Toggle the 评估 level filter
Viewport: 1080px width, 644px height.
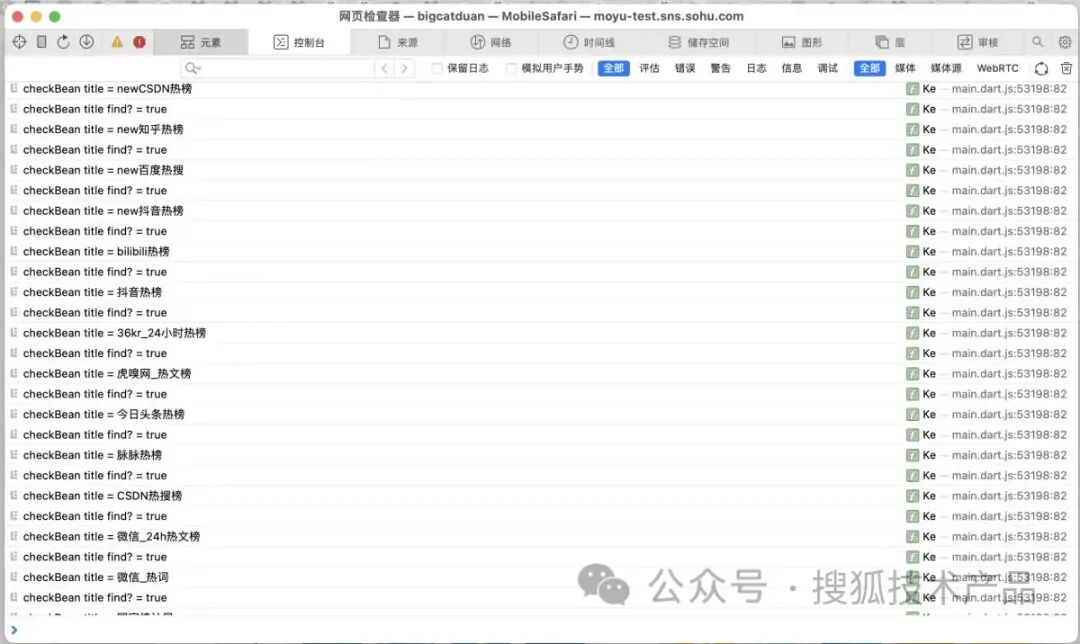650,68
